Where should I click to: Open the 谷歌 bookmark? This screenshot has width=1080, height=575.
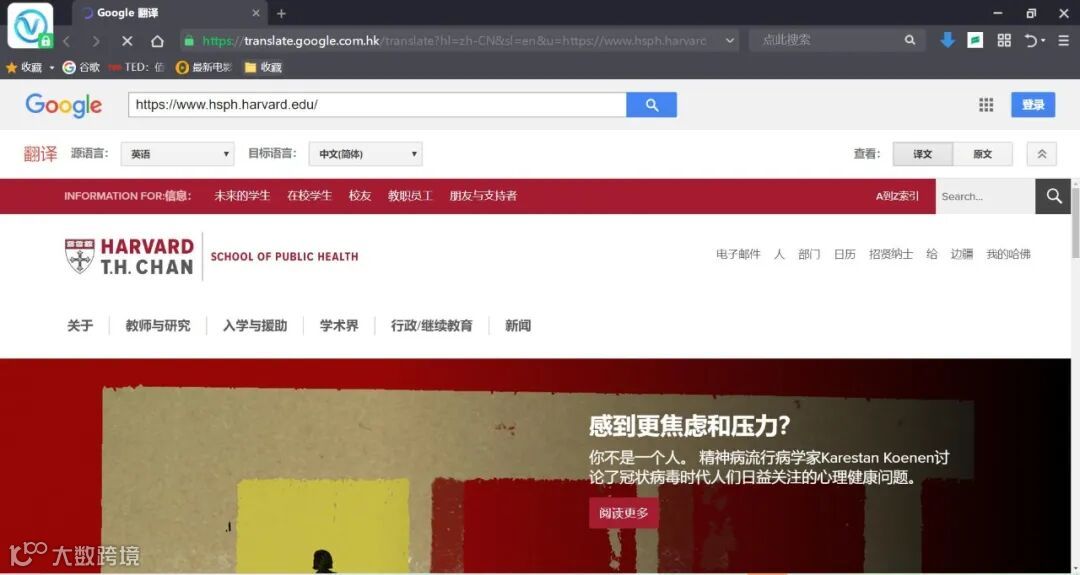click(x=81, y=67)
